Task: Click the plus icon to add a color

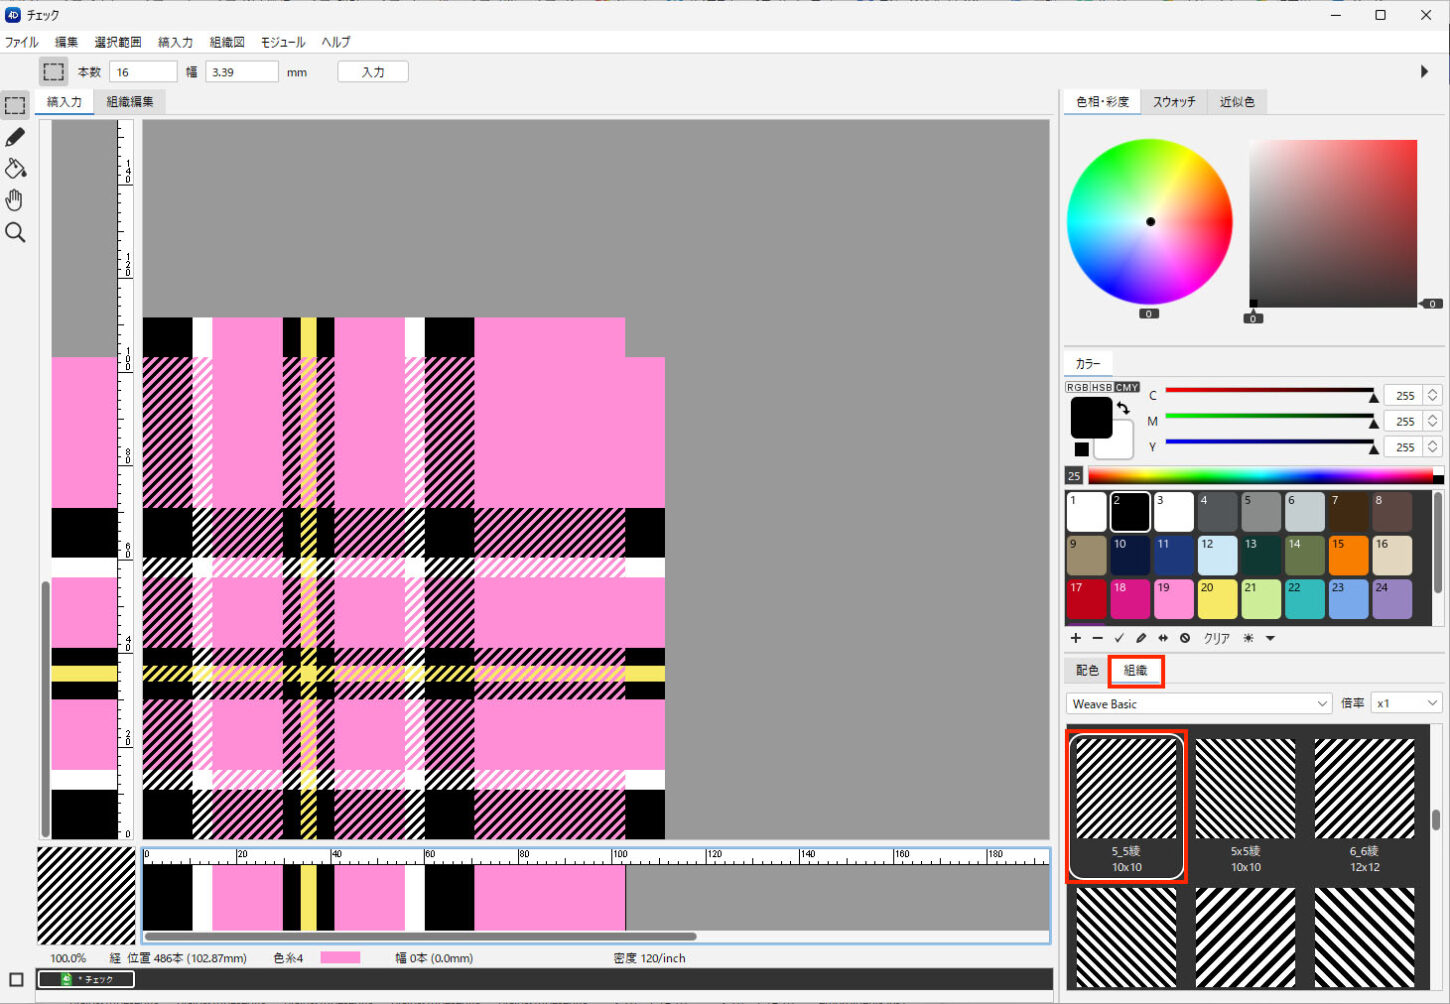Action: tap(1075, 638)
